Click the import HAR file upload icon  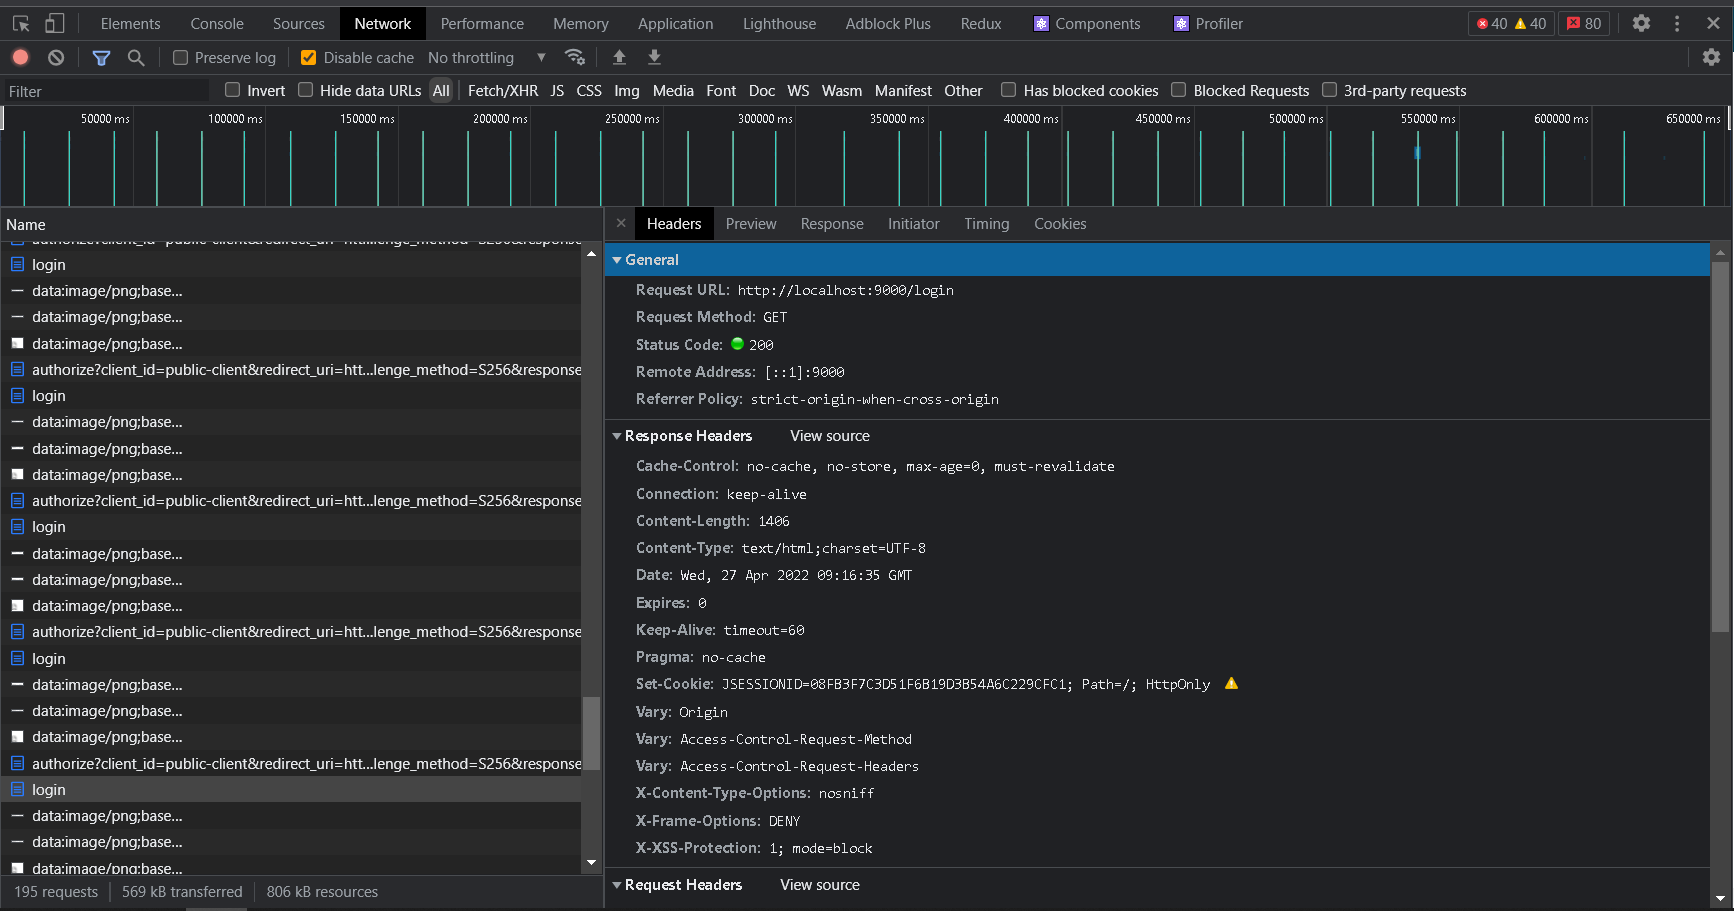(619, 58)
